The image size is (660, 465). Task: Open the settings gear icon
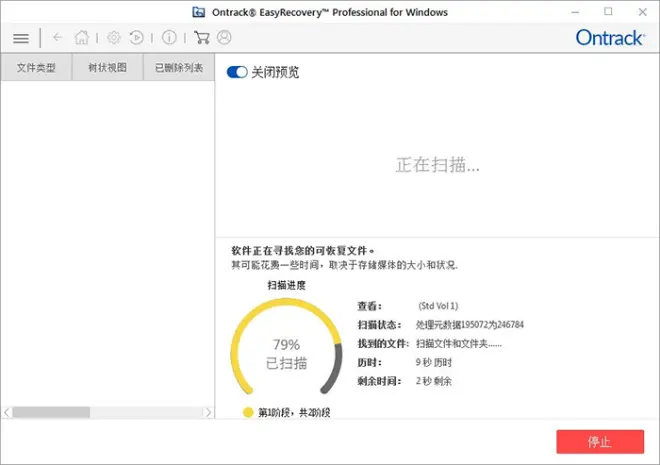coord(114,37)
